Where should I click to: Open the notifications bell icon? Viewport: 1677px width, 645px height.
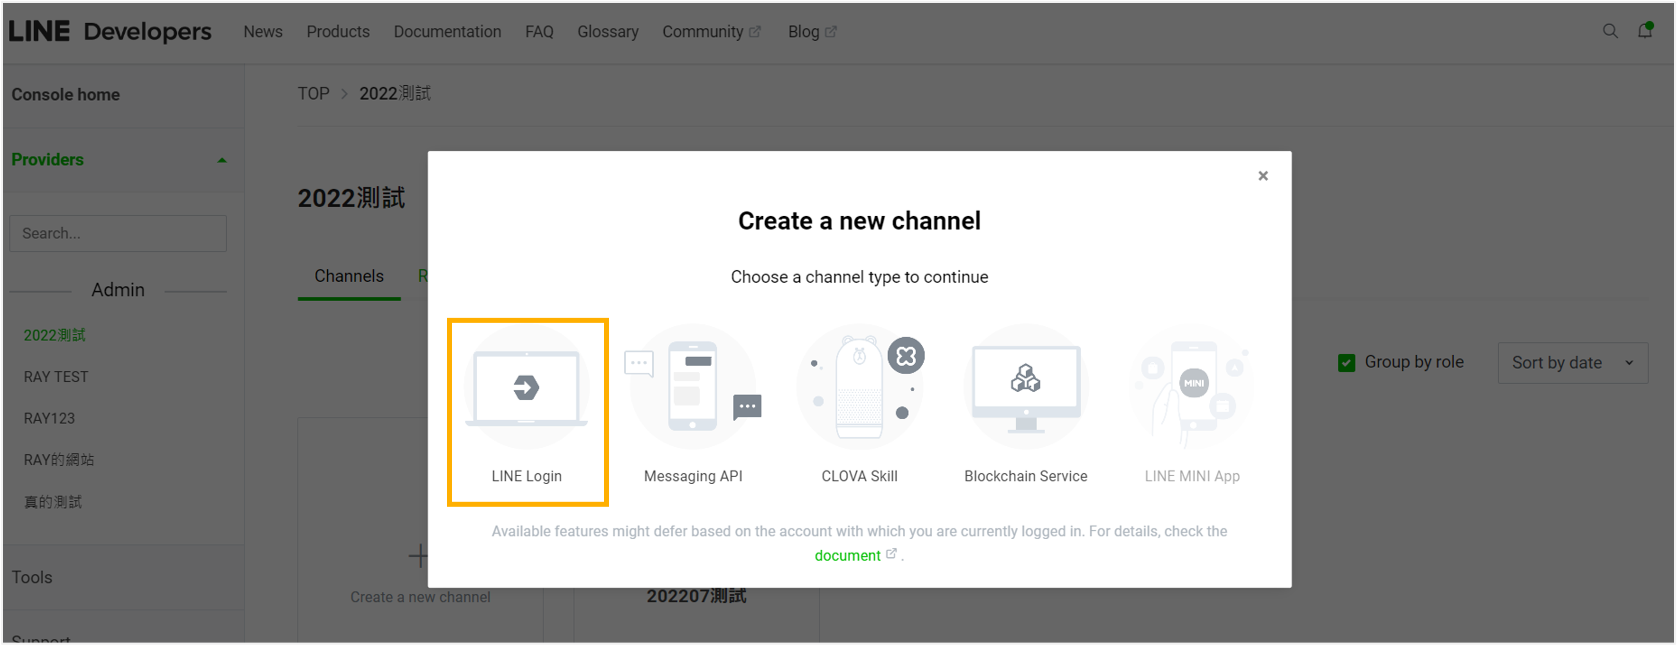tap(1645, 31)
